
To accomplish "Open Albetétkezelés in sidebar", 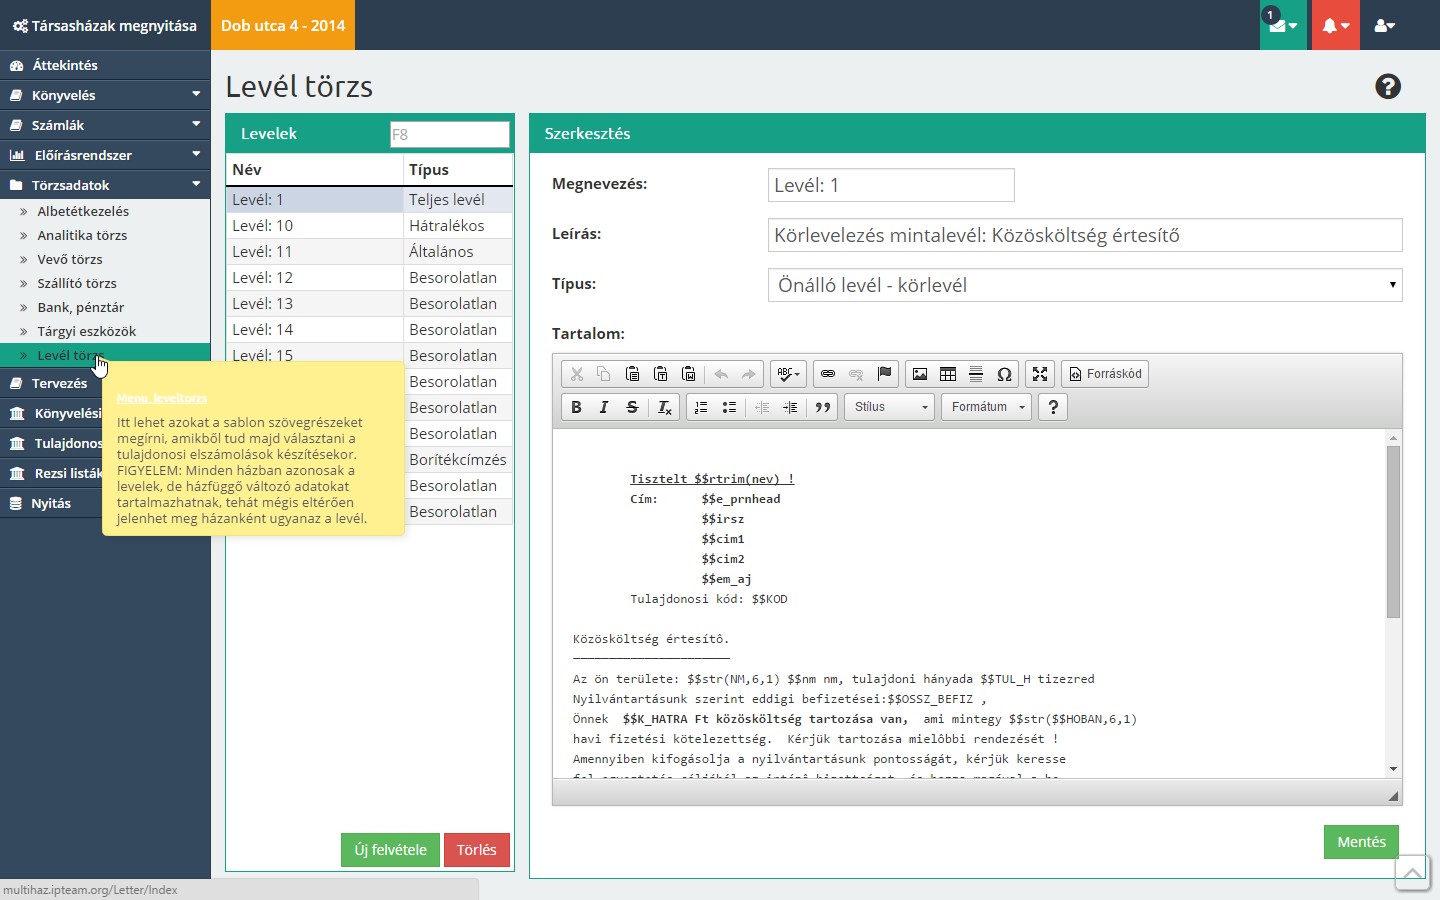I will coord(83,211).
